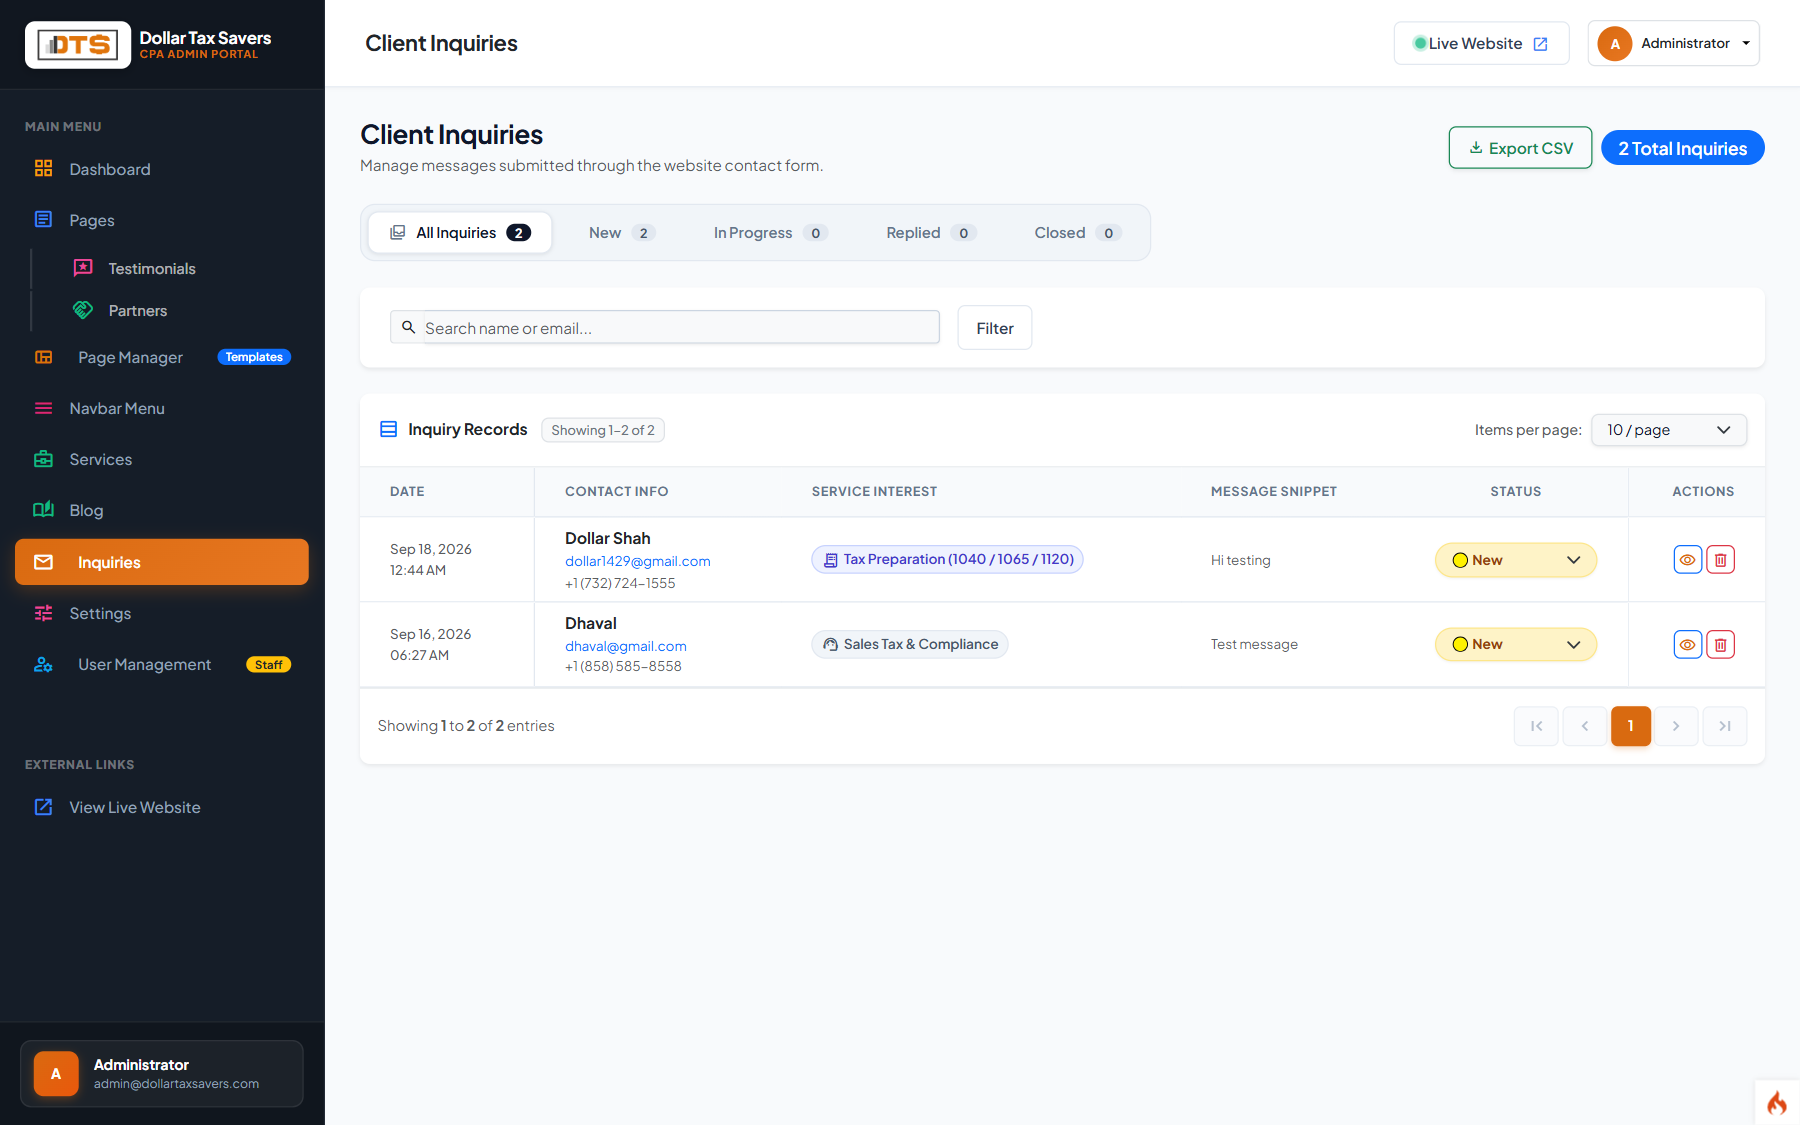Viewport: 1800px width, 1125px height.
Task: Open Blog via its book icon
Action: pos(43,510)
